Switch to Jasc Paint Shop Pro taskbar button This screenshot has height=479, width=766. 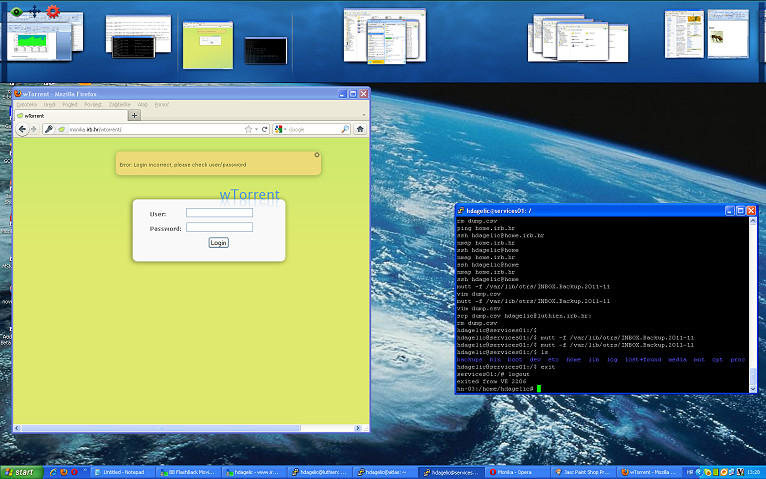click(x=583, y=472)
